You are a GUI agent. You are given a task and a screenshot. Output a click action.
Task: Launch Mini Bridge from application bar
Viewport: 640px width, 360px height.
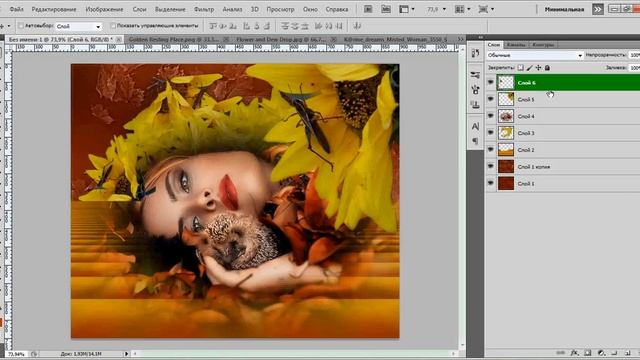click(386, 9)
